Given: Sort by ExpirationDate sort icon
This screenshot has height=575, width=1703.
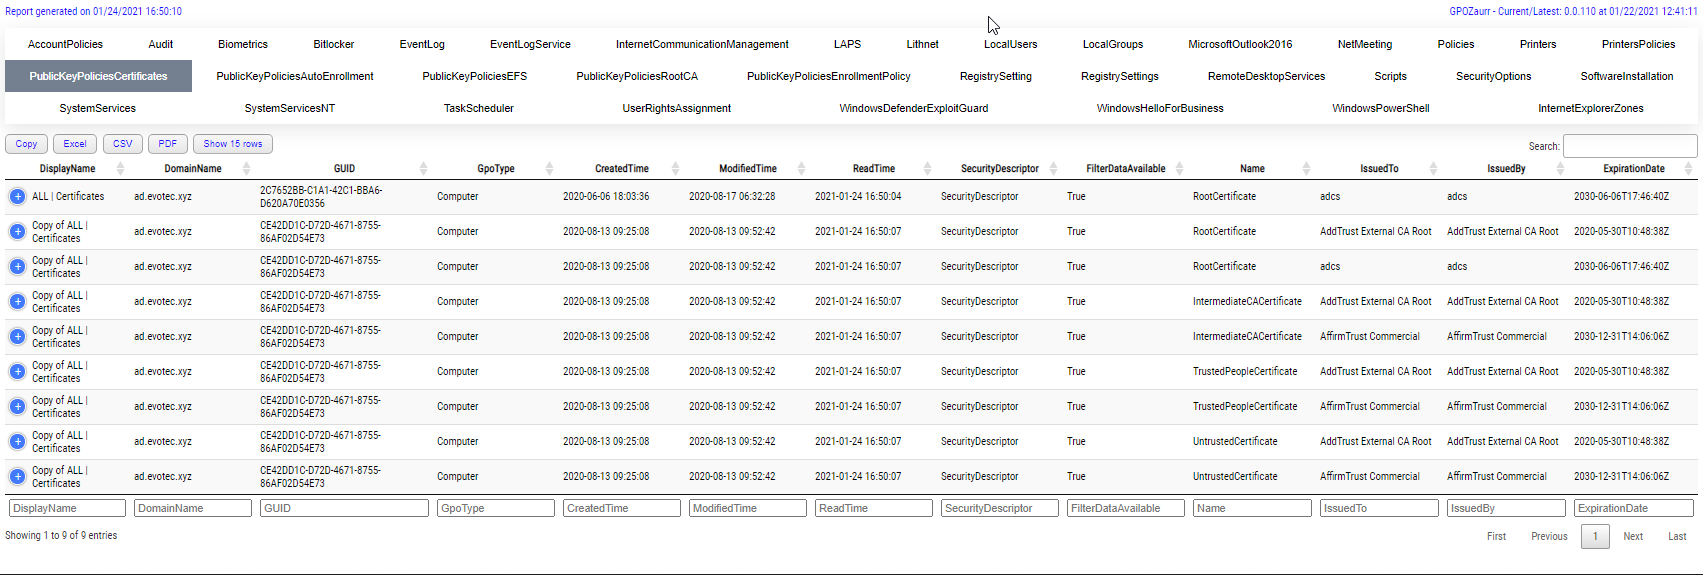Looking at the screenshot, I should coord(1688,169).
